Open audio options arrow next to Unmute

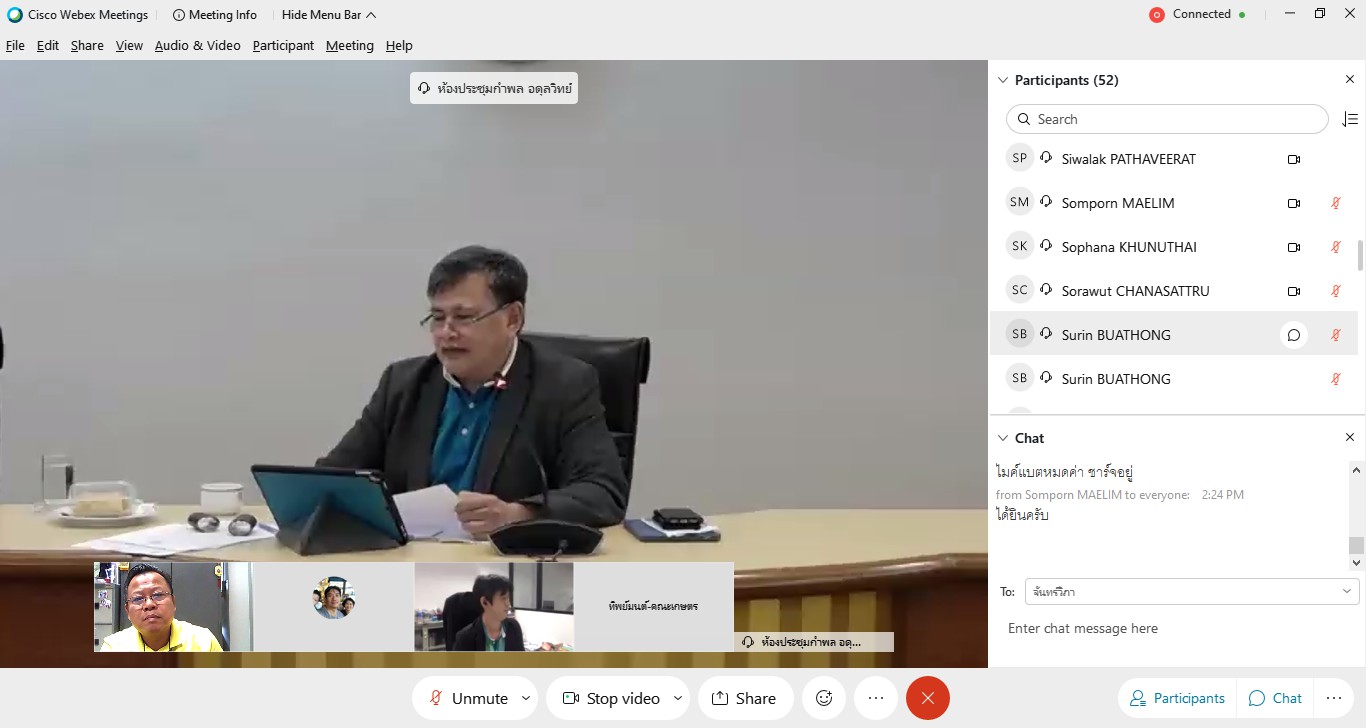(x=526, y=698)
